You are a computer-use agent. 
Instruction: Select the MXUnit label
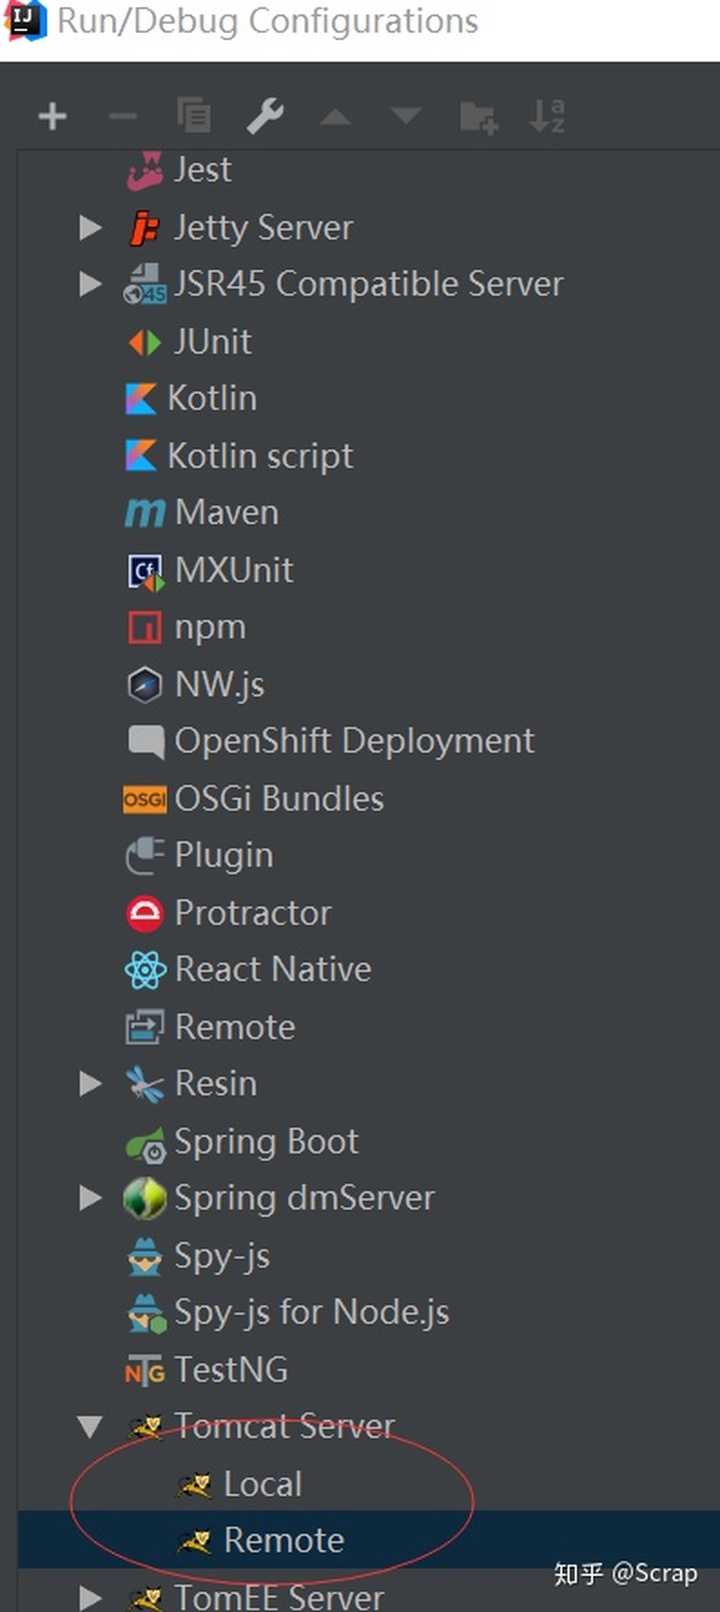pyautogui.click(x=235, y=570)
